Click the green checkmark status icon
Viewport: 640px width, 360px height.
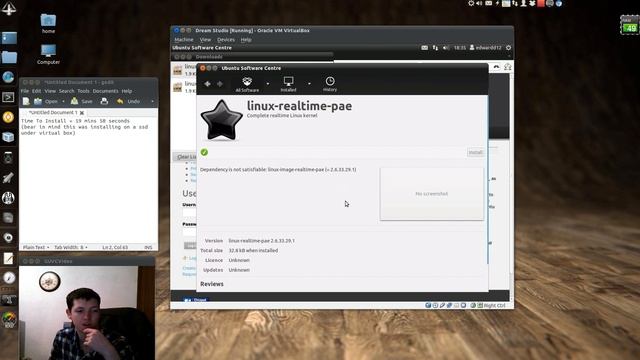tap(204, 152)
